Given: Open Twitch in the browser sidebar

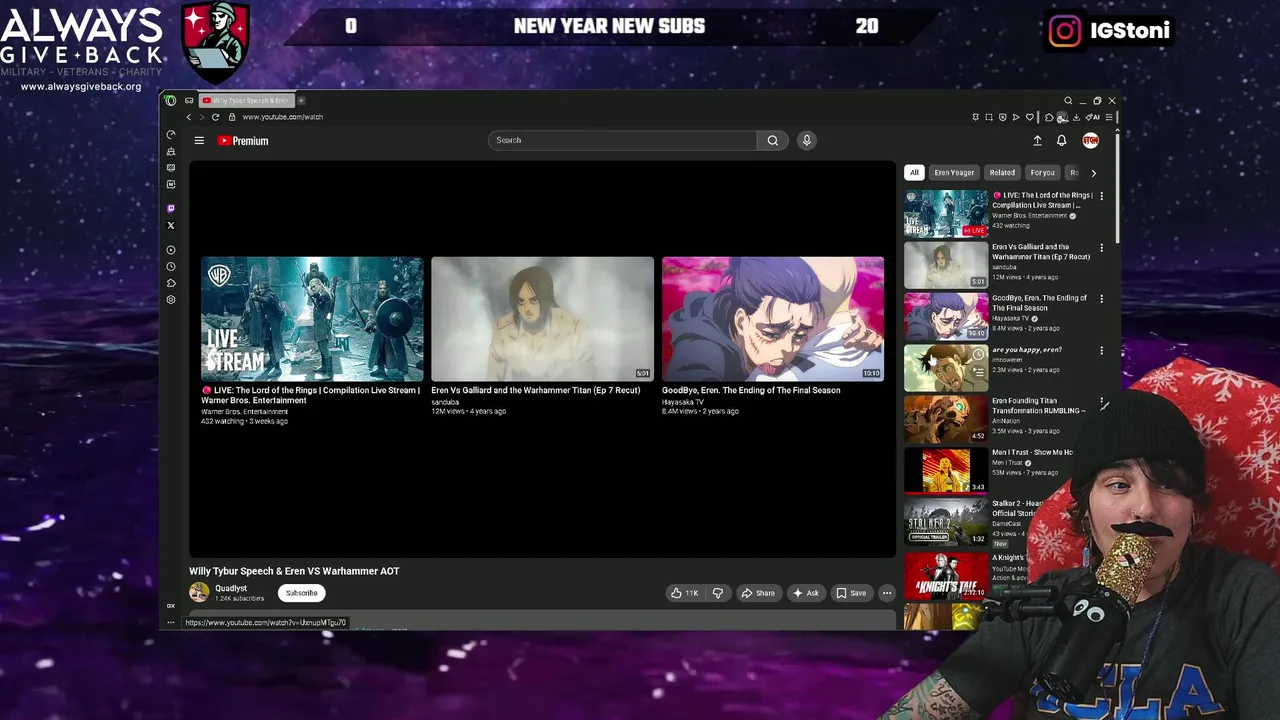Looking at the screenshot, I should click(171, 208).
